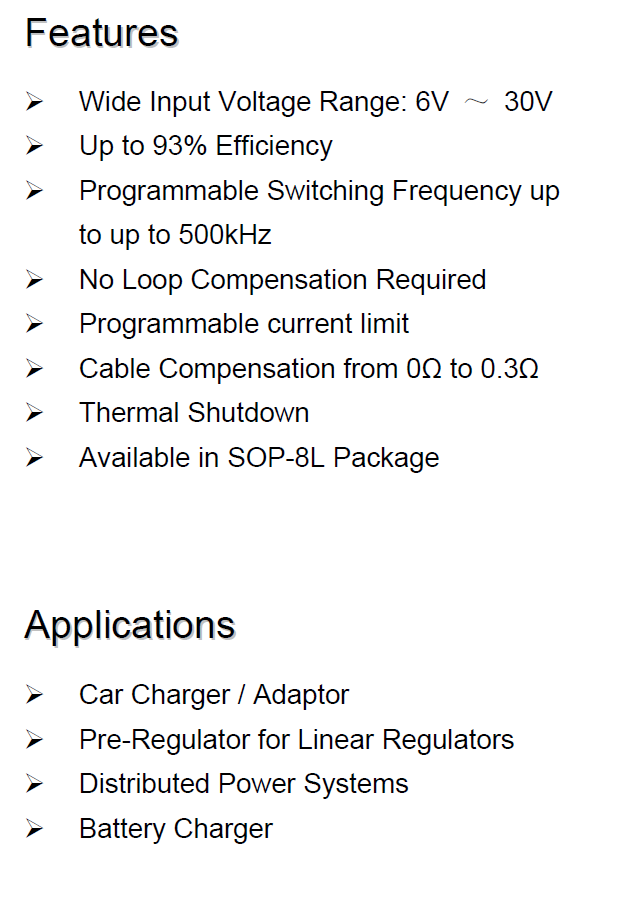Click the Cable Compensation from 0Ω to 0.3Ω line
This screenshot has height=912, width=635.
point(308,369)
